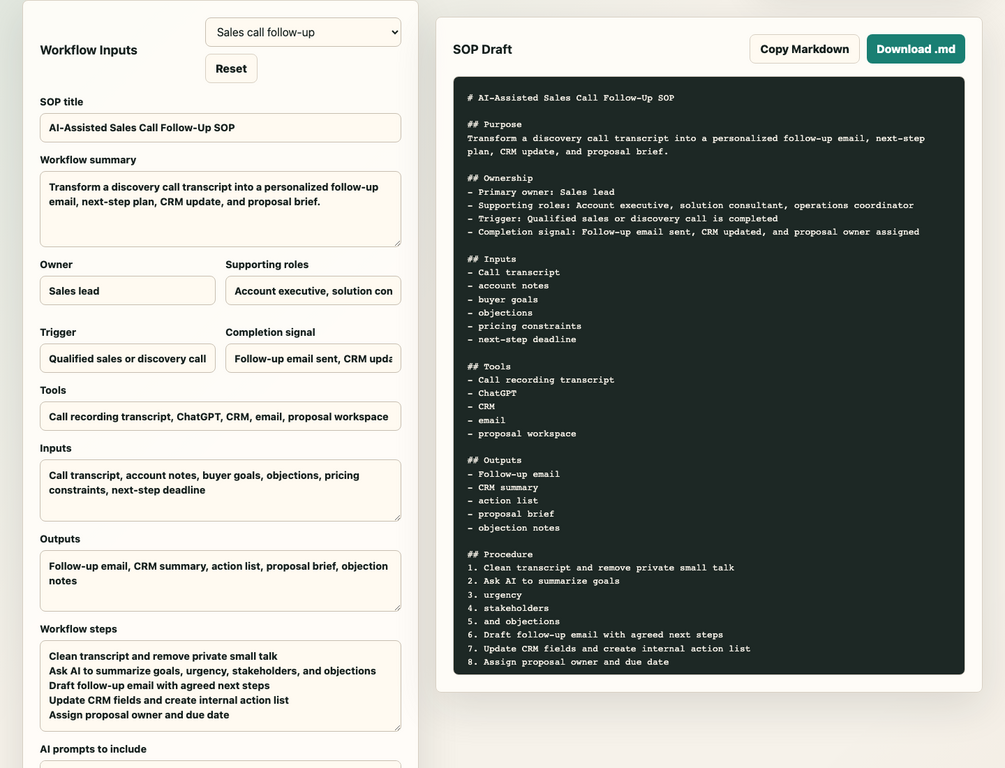
Task: Click the "- Completion signal" draft line
Action: pyautogui.click(x=693, y=232)
